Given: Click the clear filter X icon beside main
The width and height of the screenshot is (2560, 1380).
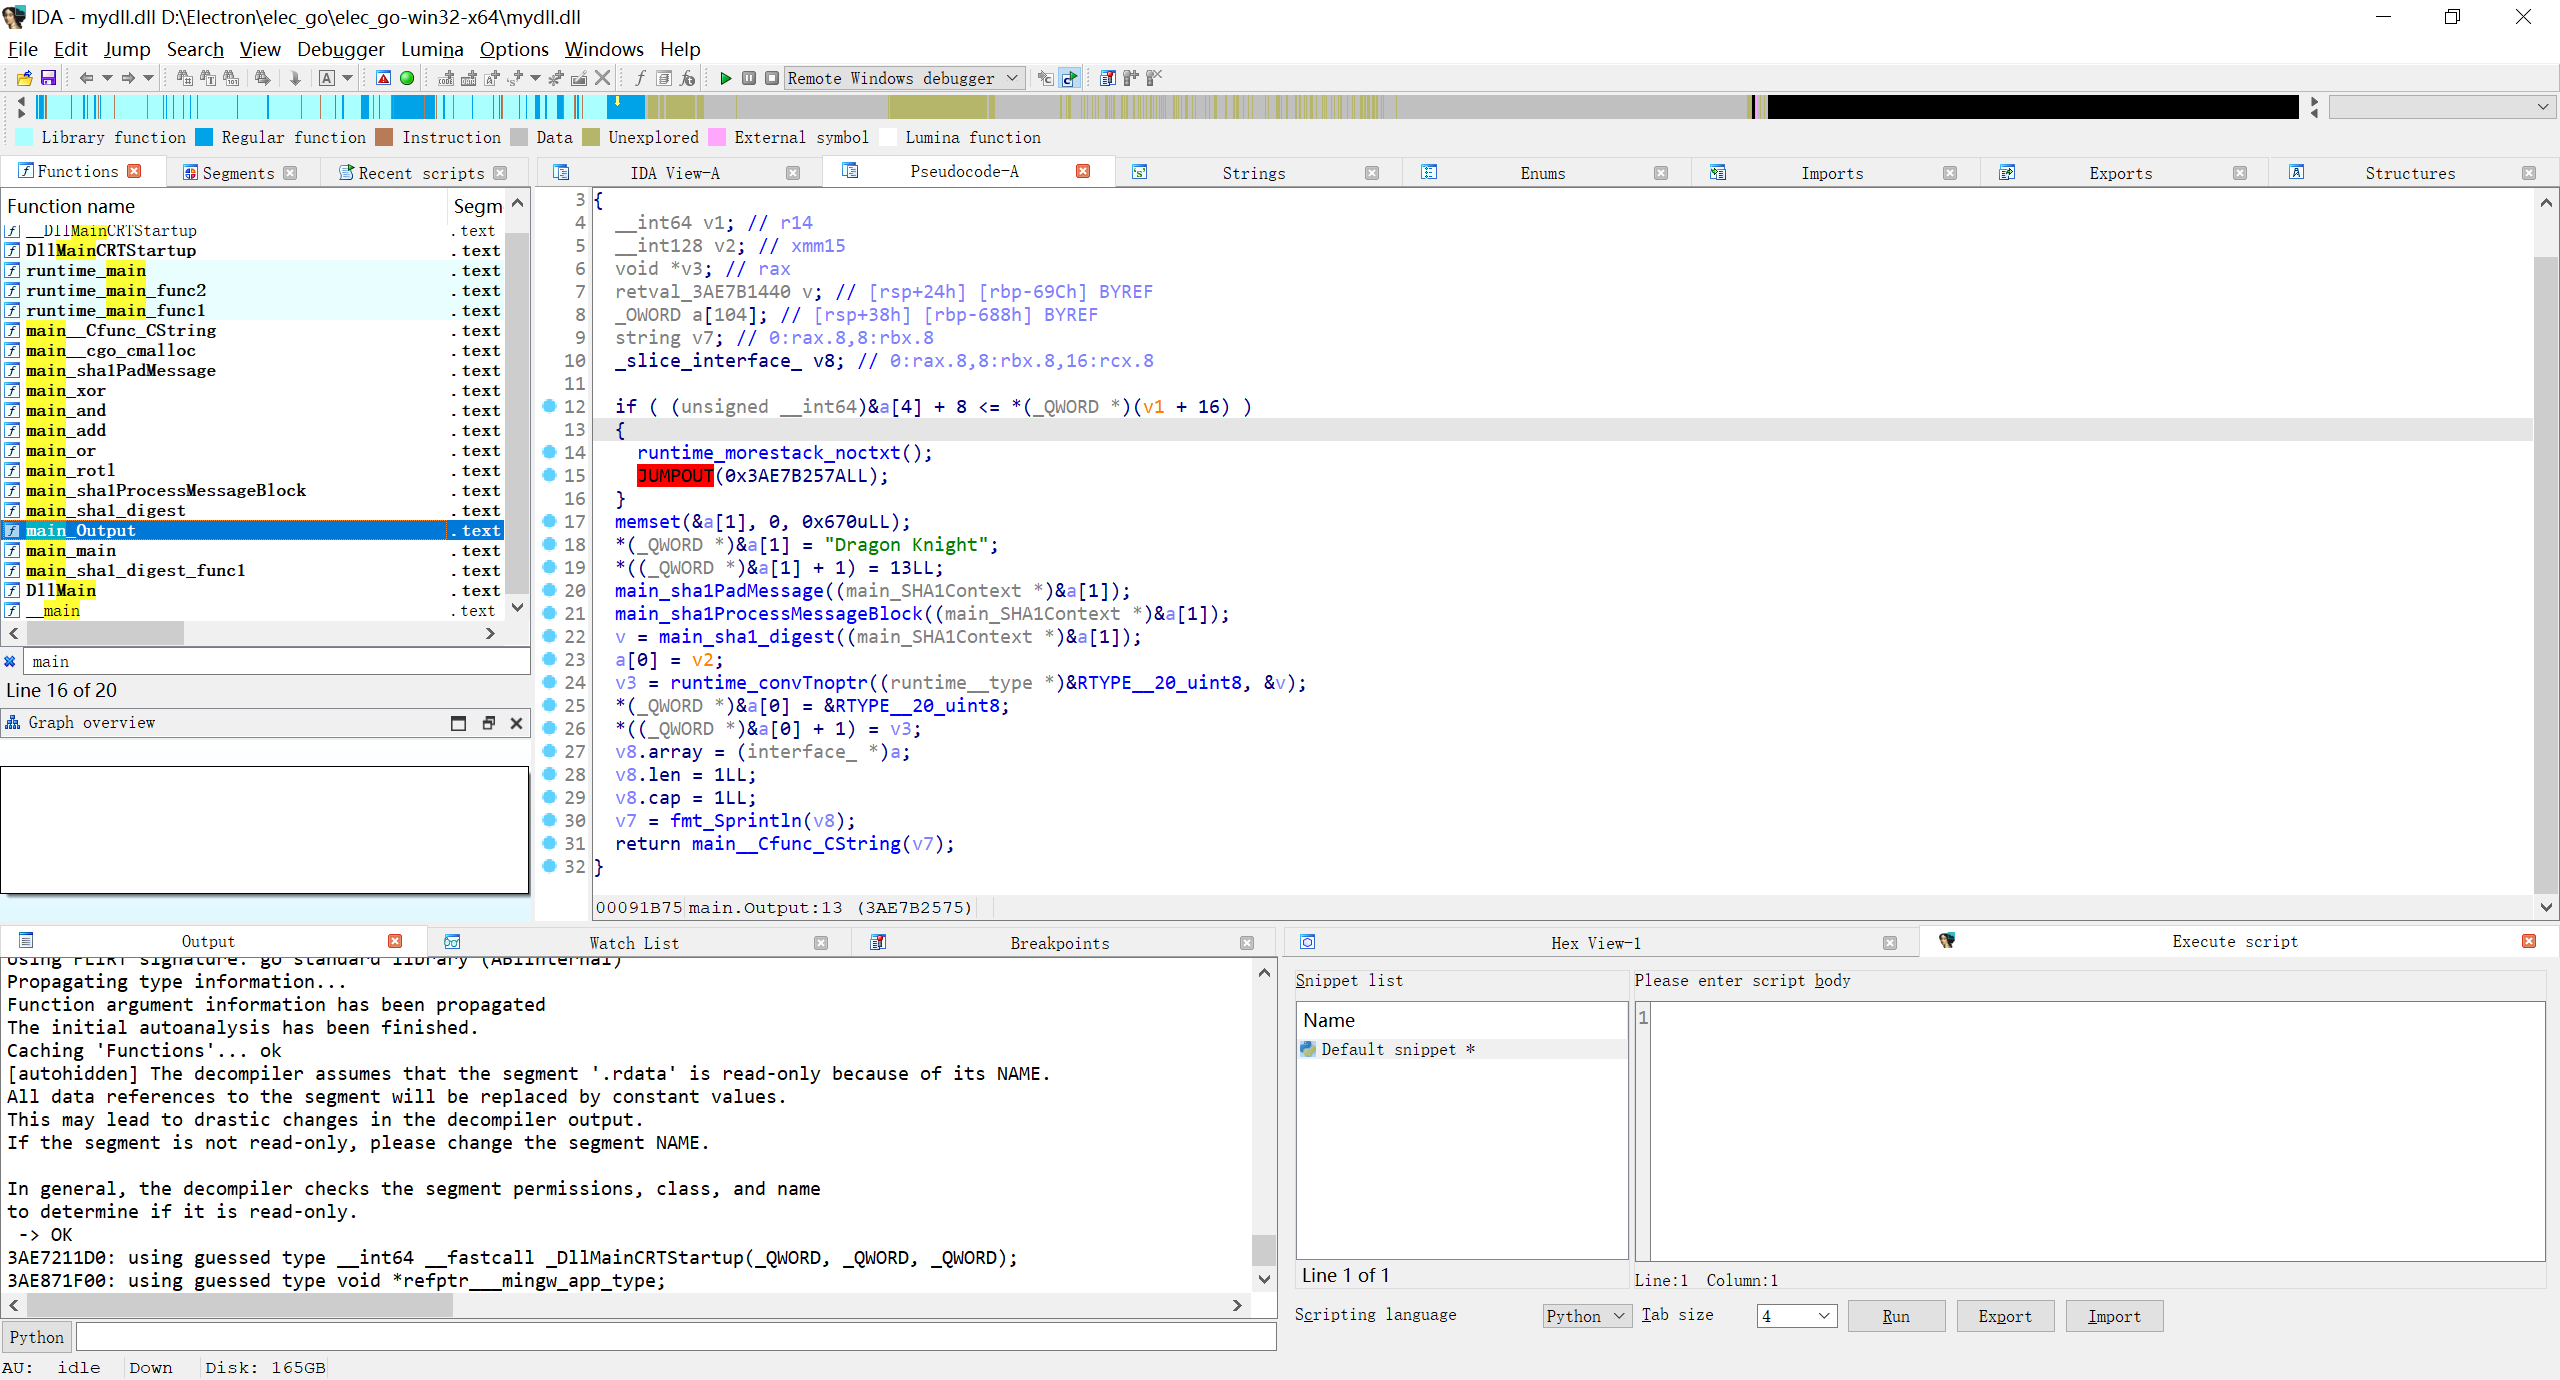Looking at the screenshot, I should pos(10,661).
